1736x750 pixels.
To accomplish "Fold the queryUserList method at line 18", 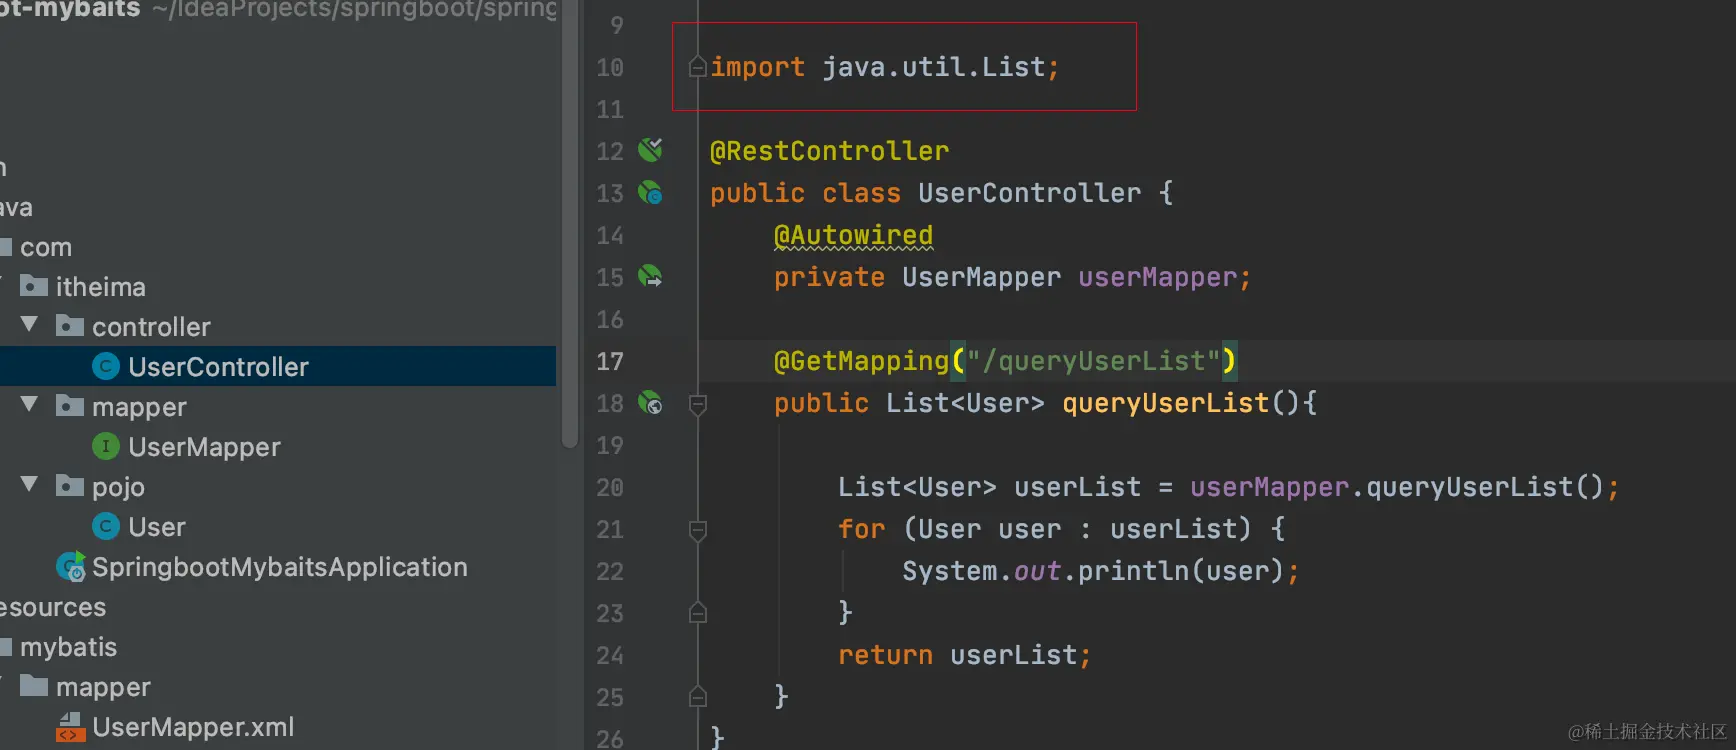I will [x=698, y=404].
